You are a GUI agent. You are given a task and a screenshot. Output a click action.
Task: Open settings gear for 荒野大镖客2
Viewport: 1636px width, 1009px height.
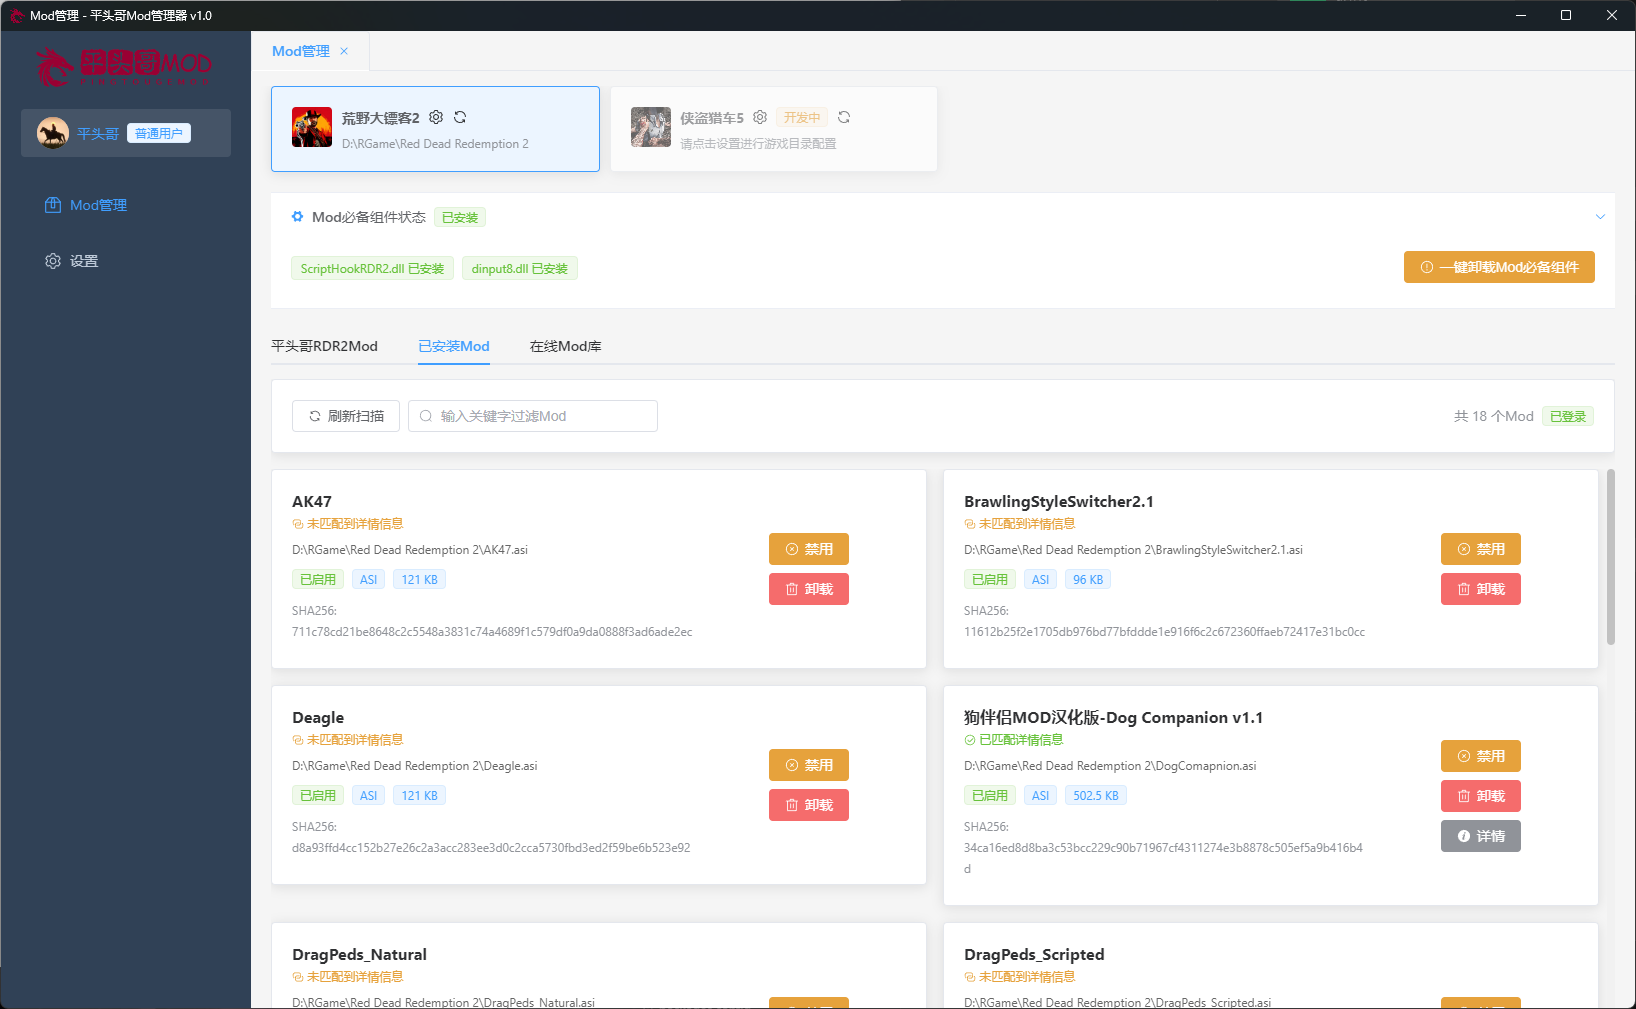tap(436, 117)
